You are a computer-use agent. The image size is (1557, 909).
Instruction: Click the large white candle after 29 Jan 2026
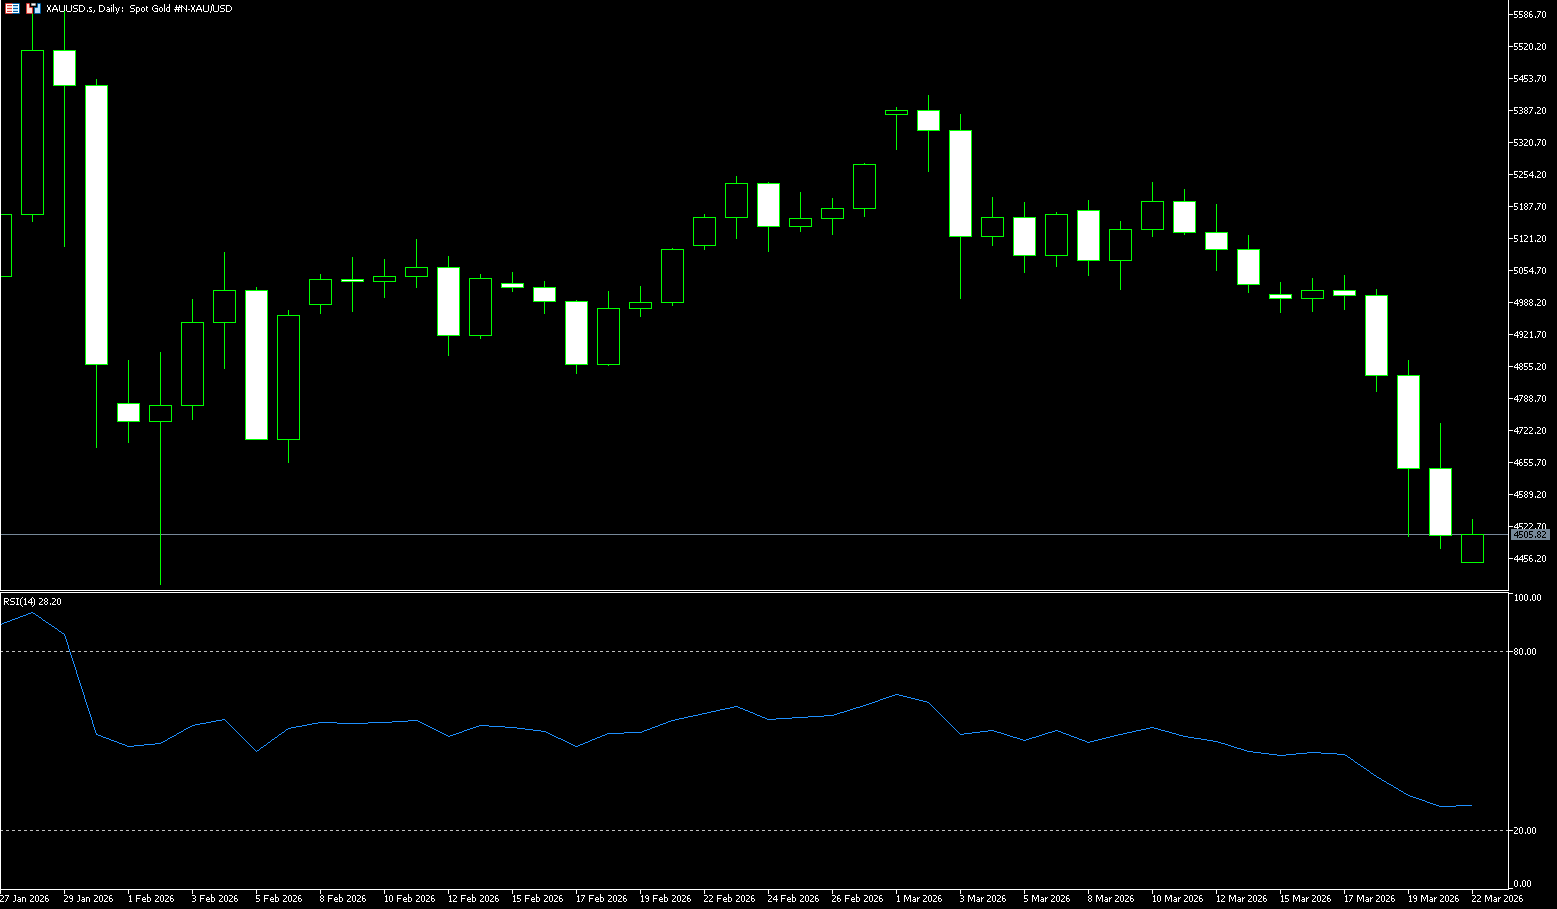tap(96, 225)
